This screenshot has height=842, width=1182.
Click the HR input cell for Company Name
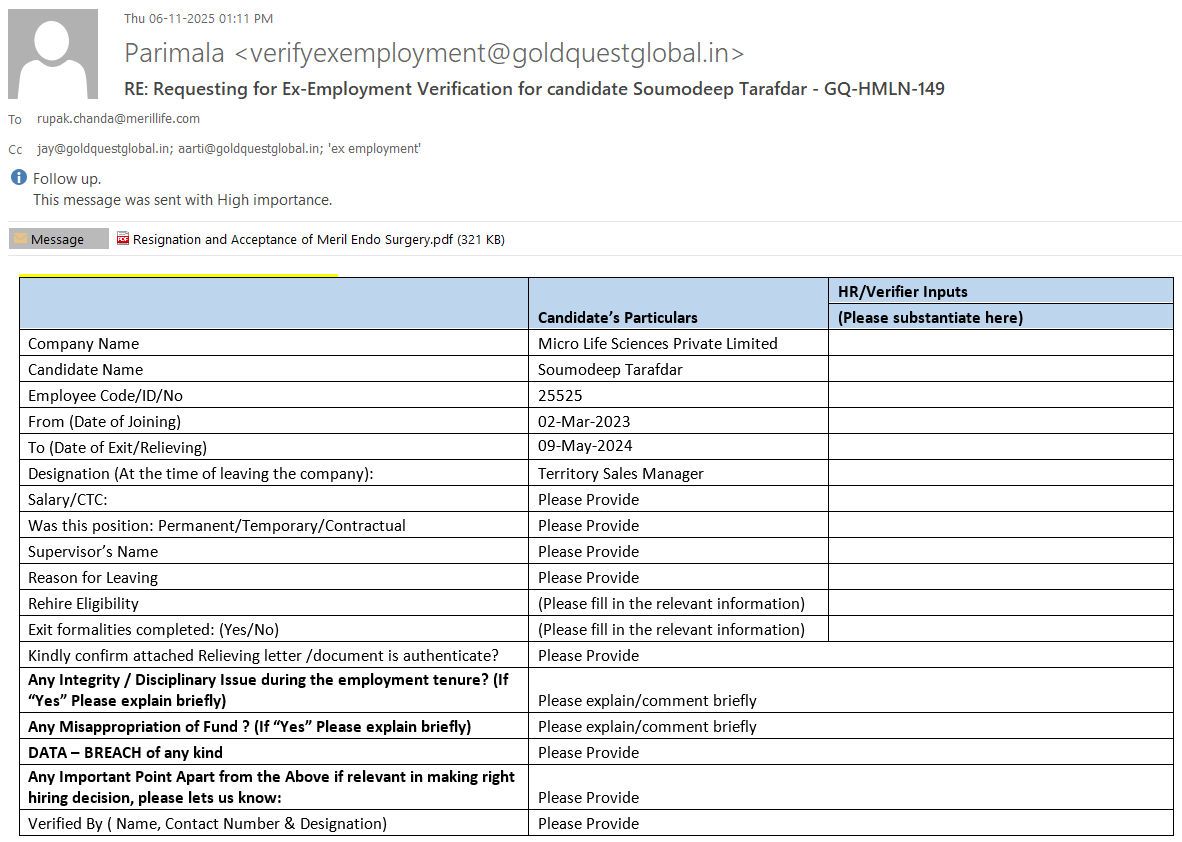[1000, 343]
